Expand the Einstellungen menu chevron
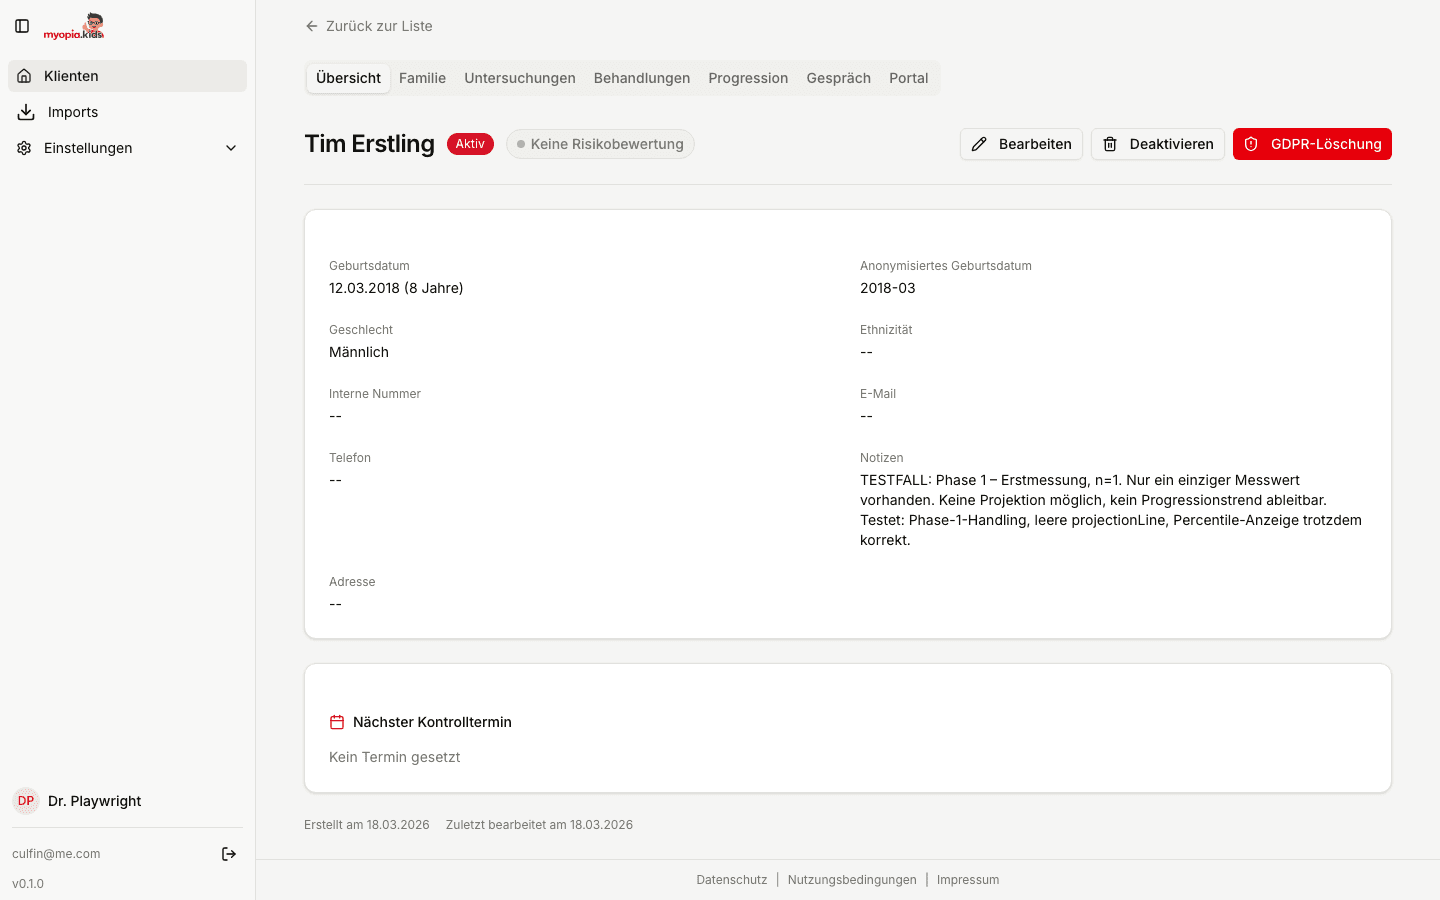Screen dimensions: 1440x900 pos(231,148)
